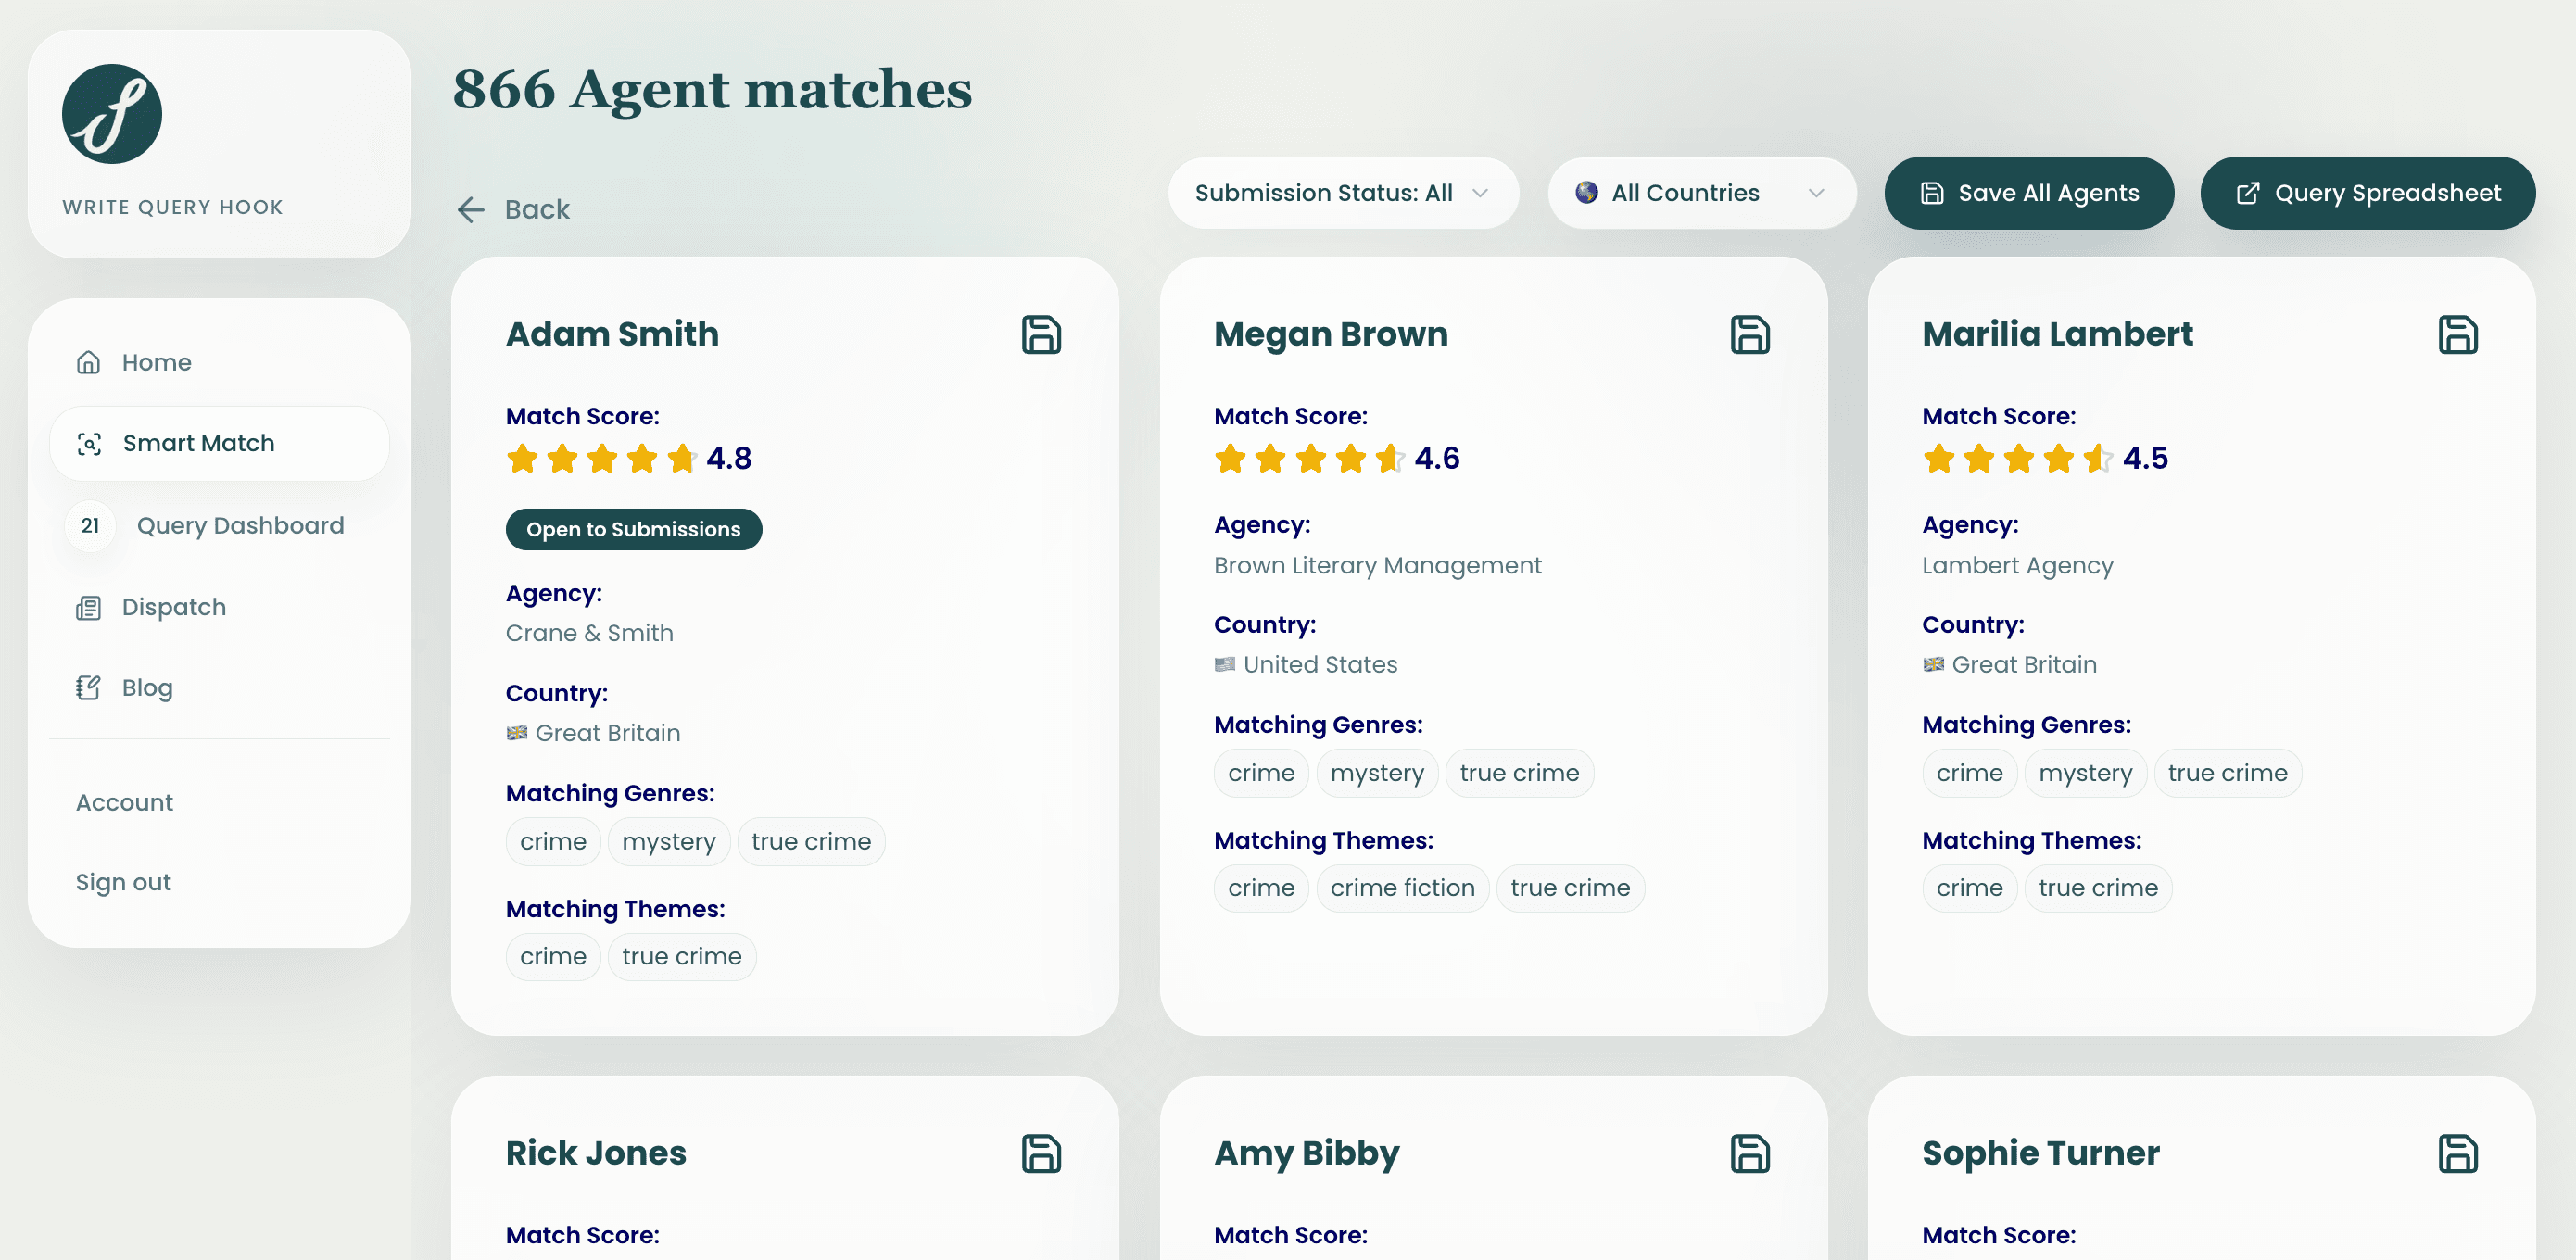Save Marilia Lambert via her floppy disk icon
This screenshot has height=1260, width=2576.
click(2460, 335)
